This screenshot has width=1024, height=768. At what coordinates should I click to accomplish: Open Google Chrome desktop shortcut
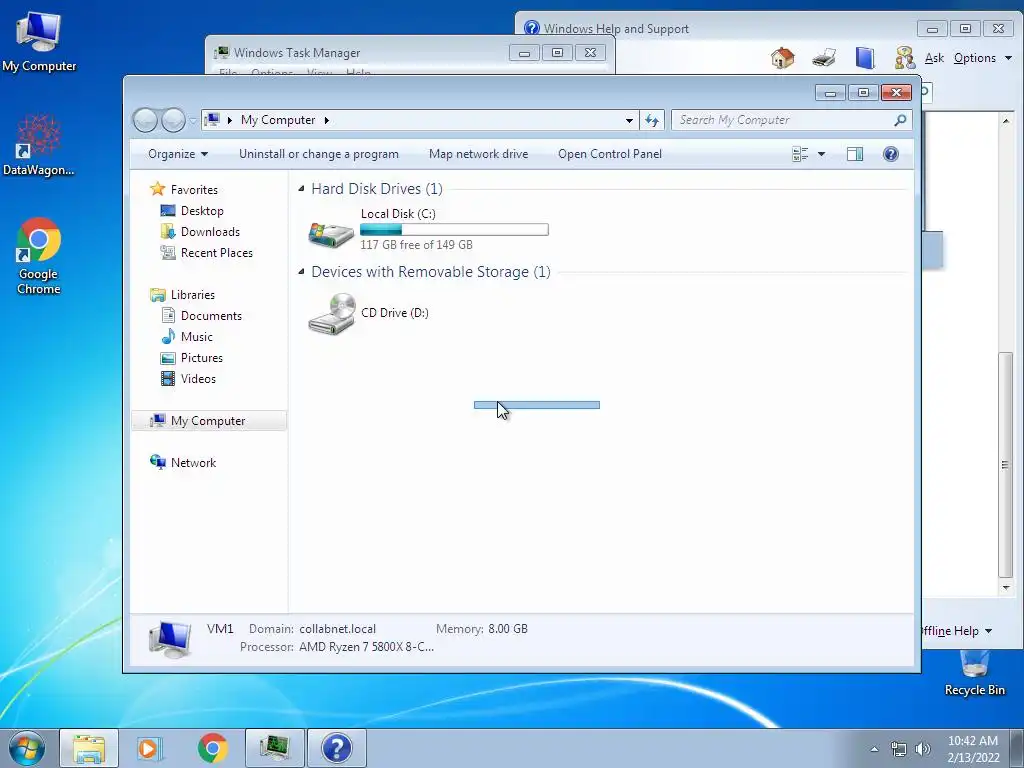click(39, 256)
